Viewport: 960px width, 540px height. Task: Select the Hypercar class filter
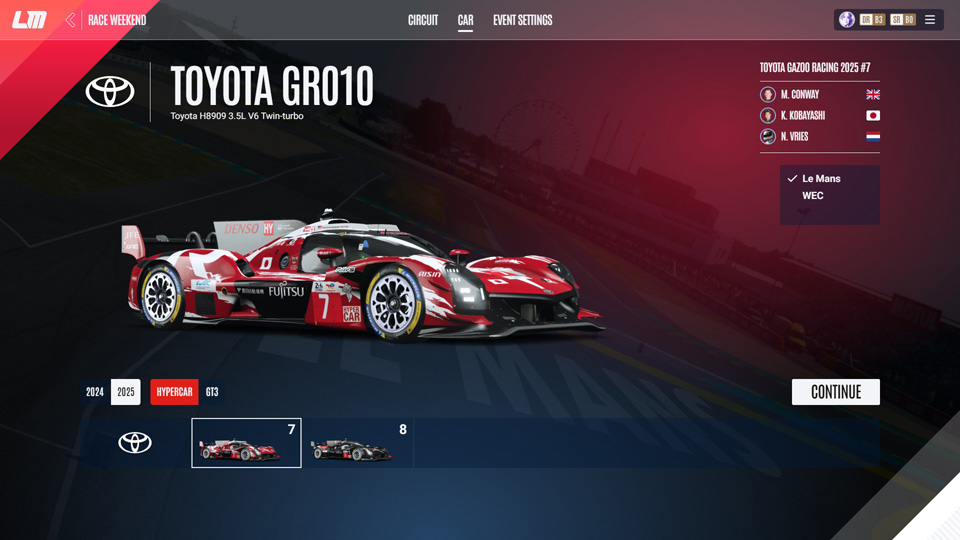click(x=174, y=392)
